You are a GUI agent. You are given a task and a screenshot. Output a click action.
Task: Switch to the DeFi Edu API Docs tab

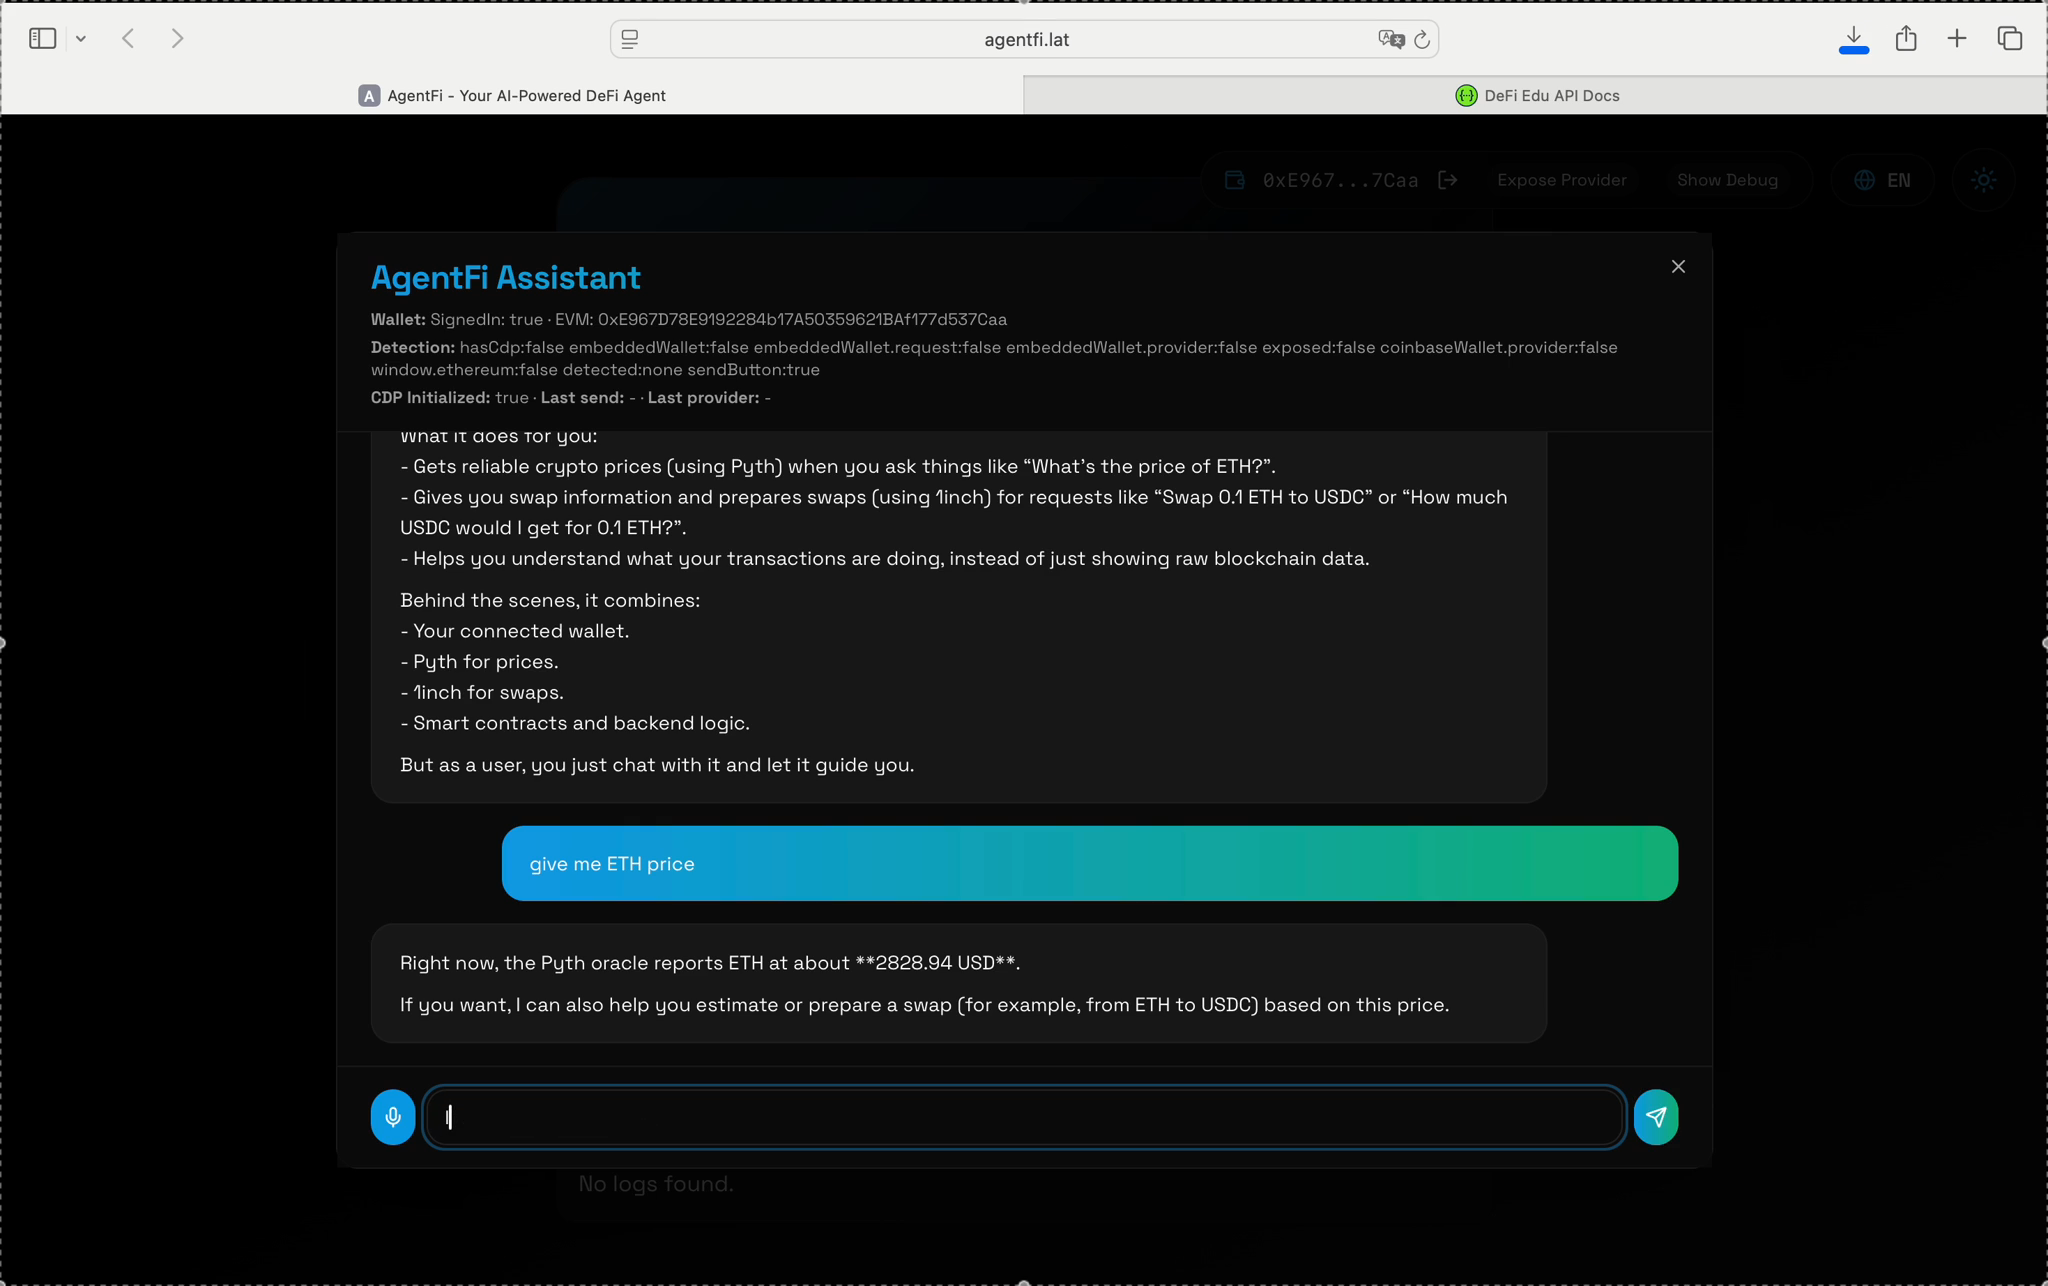(x=1537, y=95)
